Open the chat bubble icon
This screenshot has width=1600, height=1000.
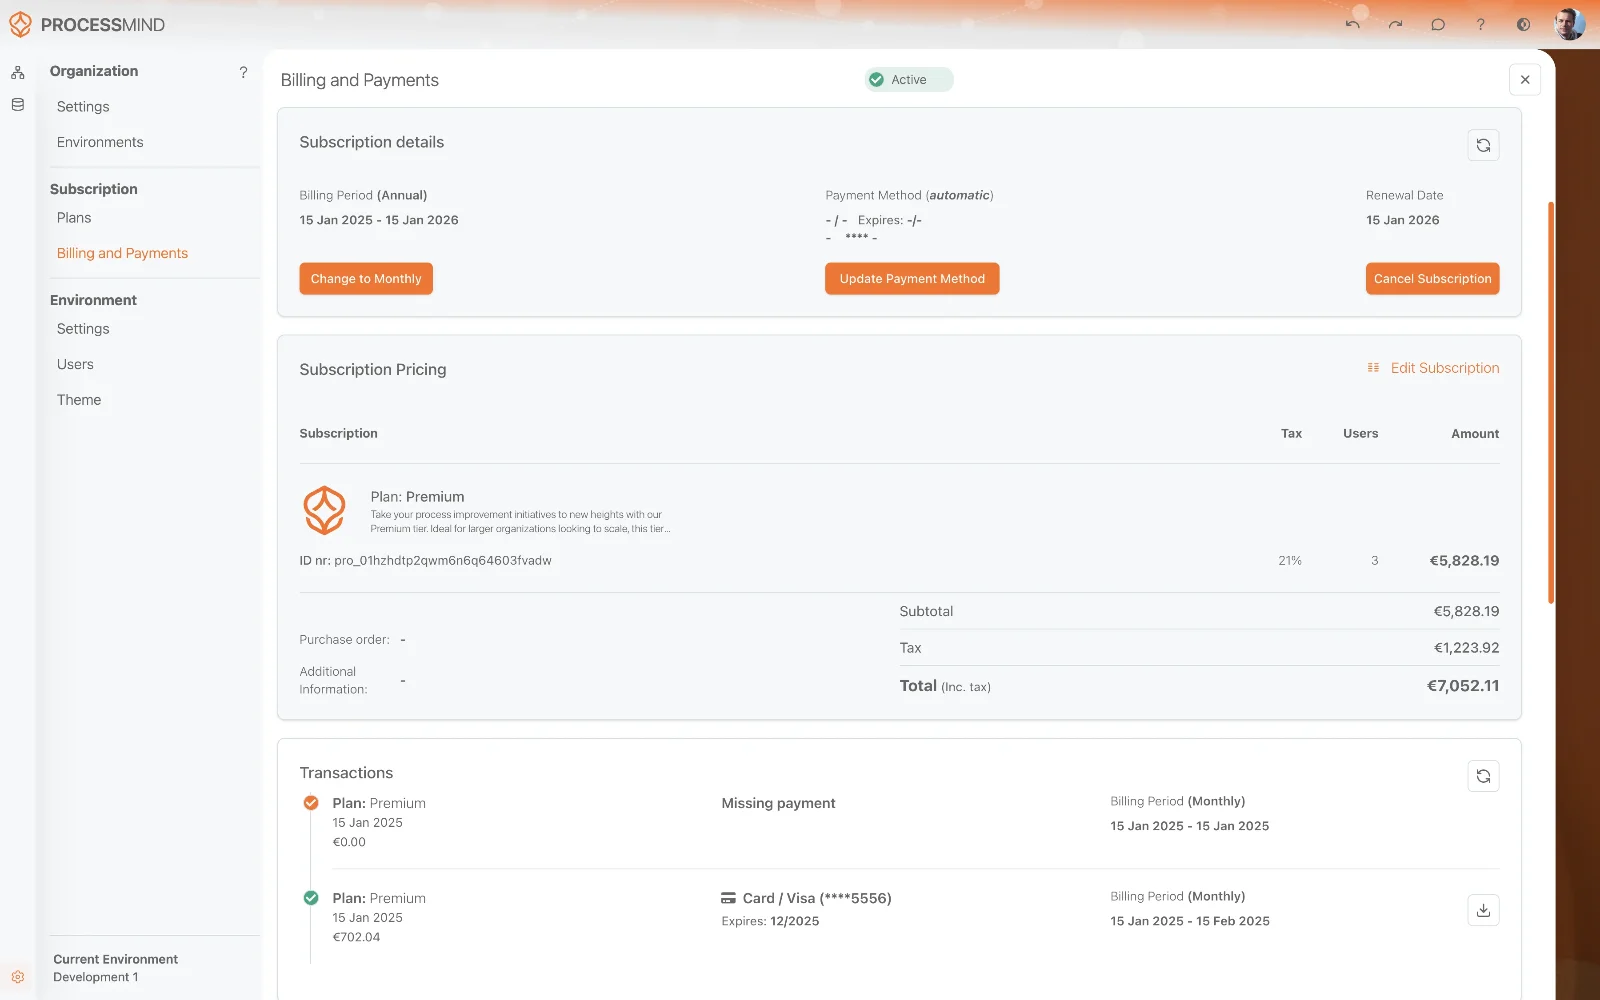coord(1438,24)
